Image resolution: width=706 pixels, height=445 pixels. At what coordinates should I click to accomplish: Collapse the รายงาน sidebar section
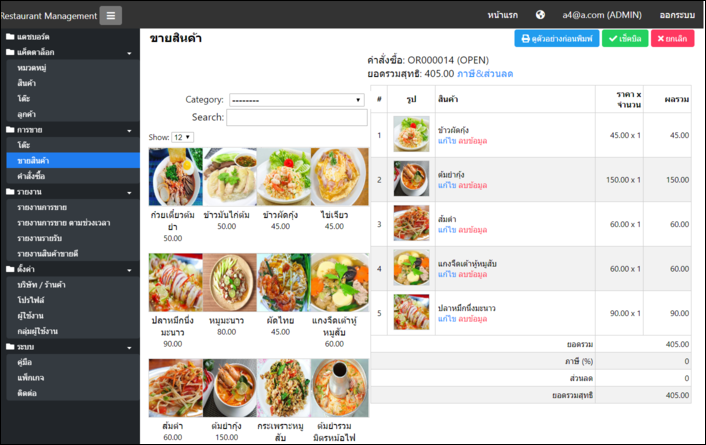point(129,191)
